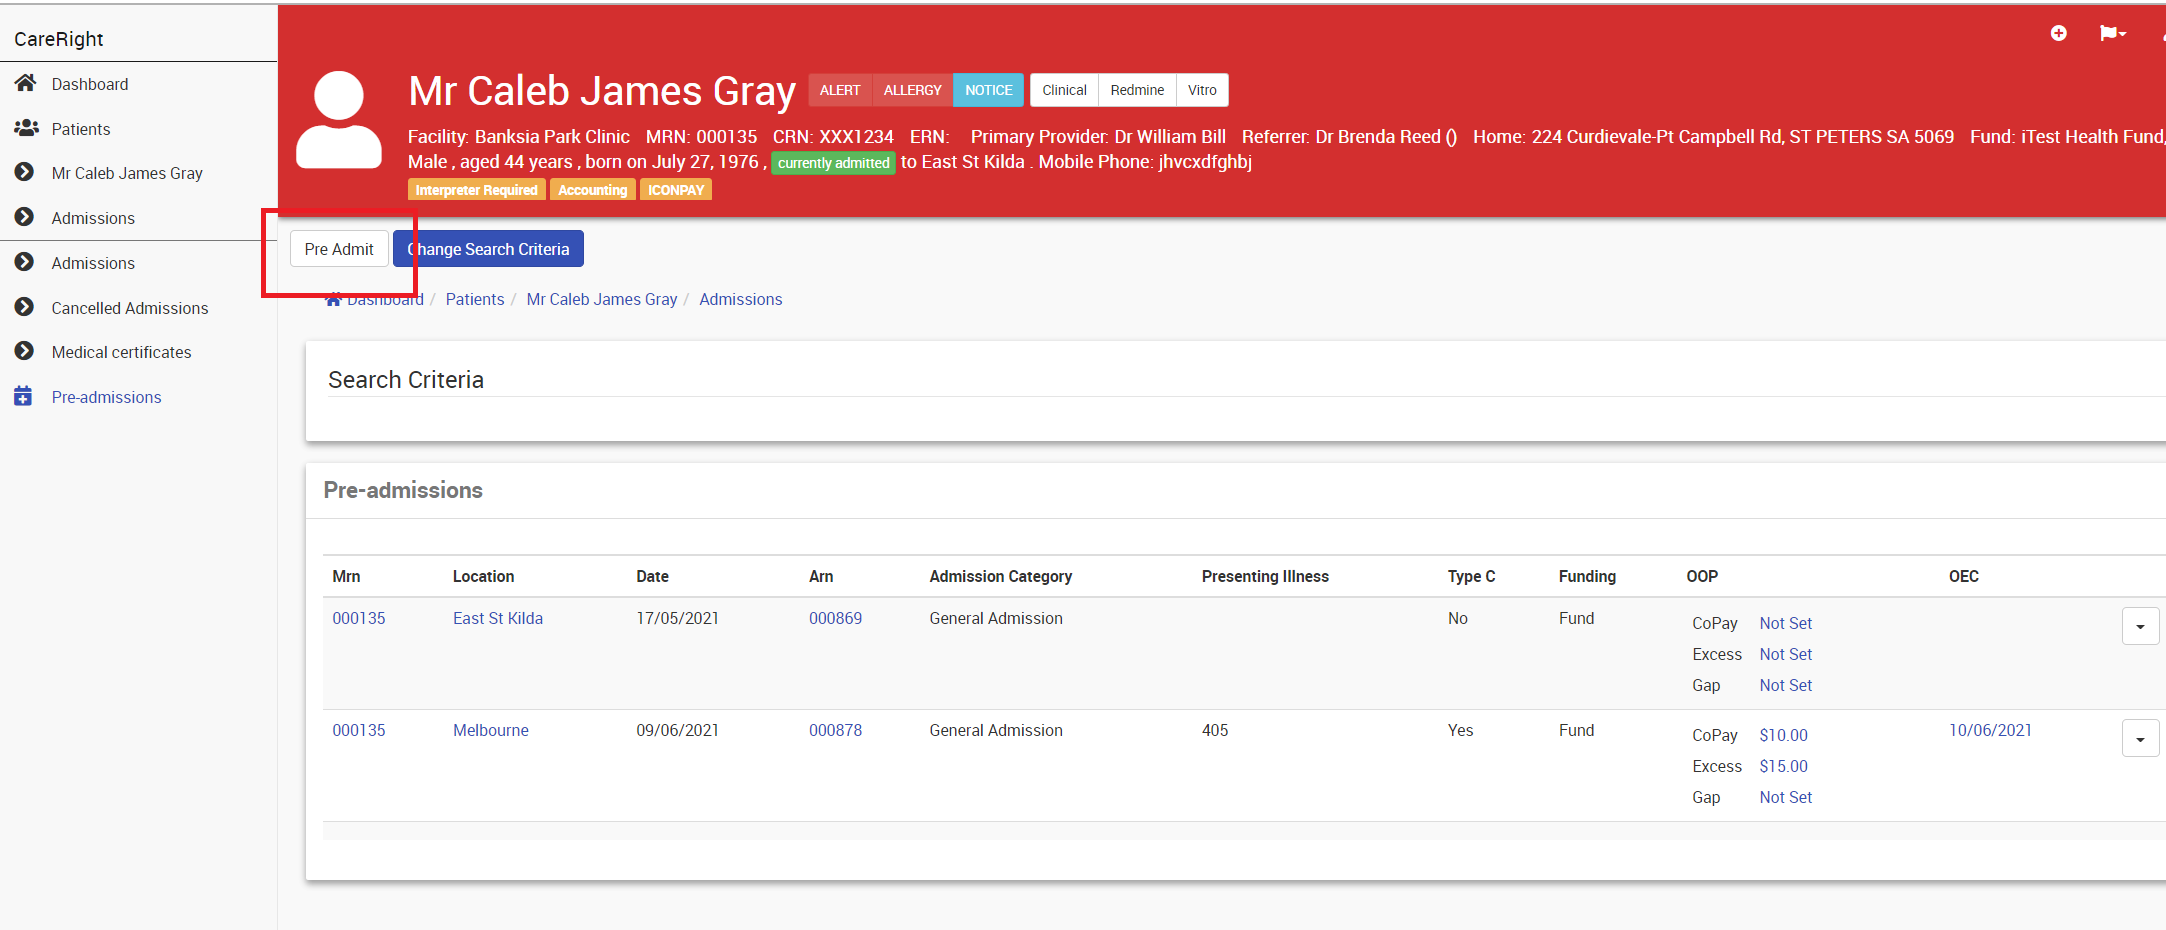Open the Redmine tab in patient header
The image size is (2166, 930).
1137,90
